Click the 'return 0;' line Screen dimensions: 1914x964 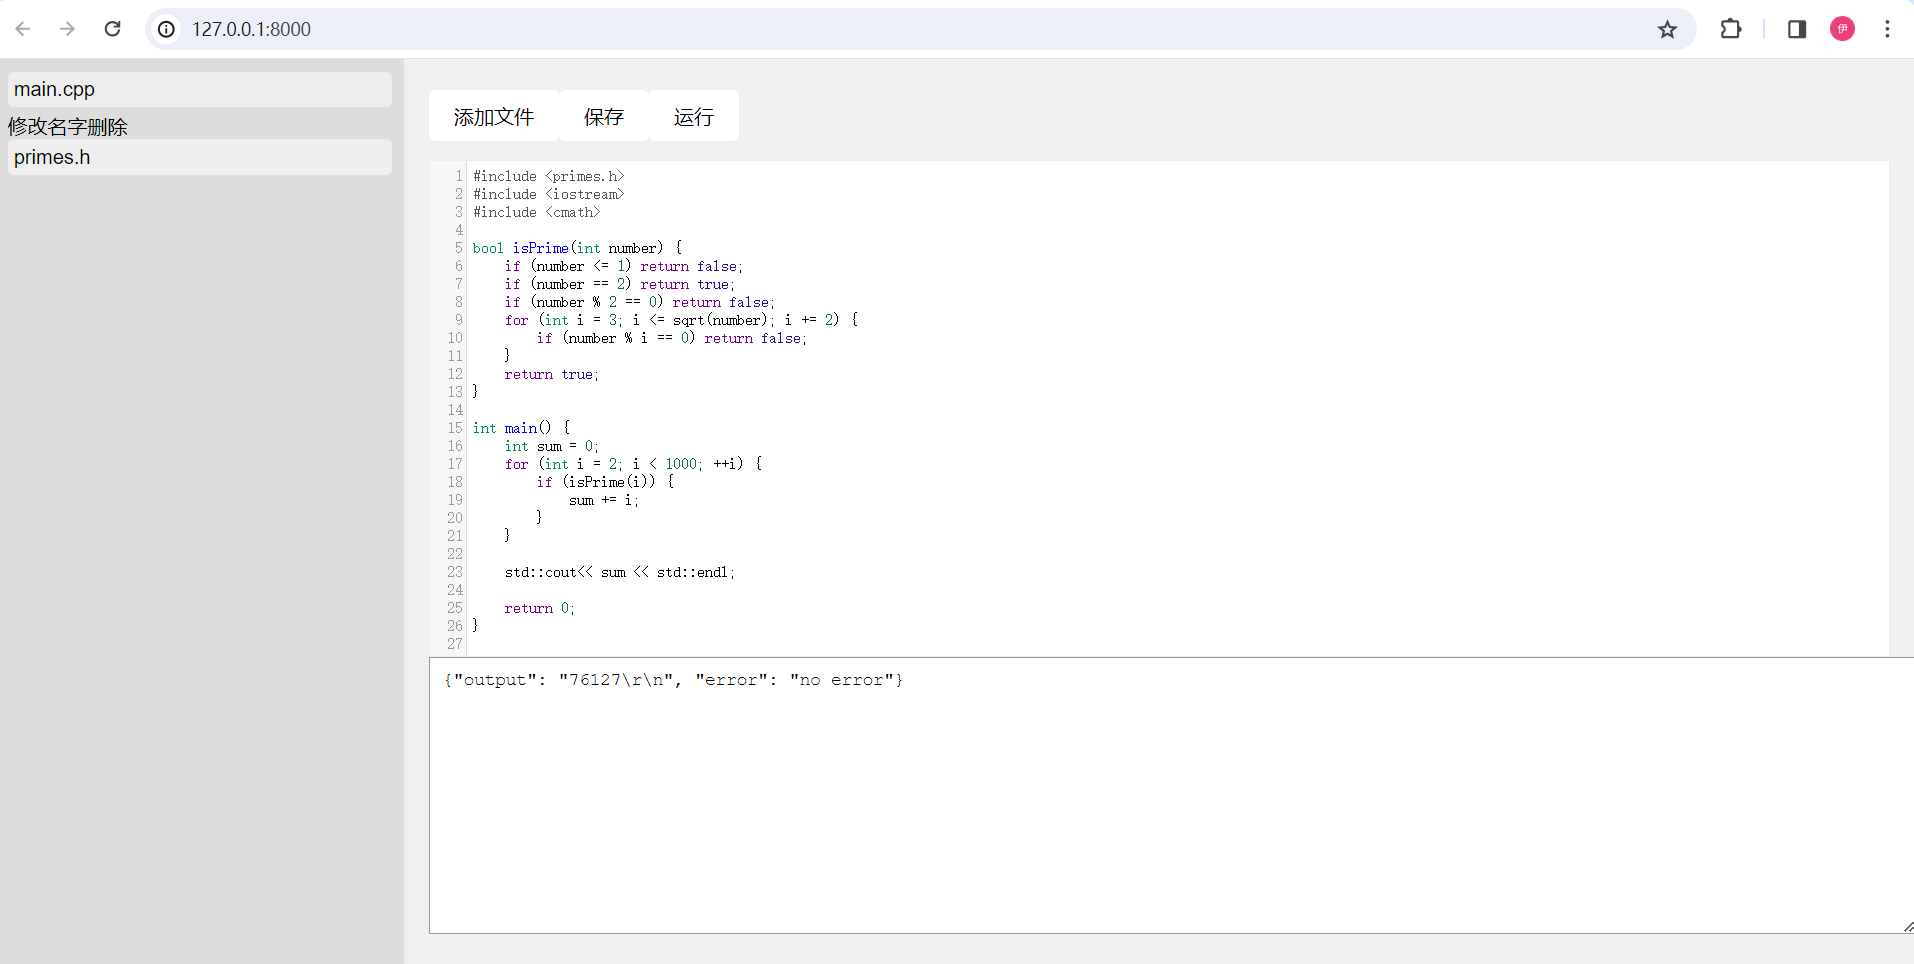point(540,608)
